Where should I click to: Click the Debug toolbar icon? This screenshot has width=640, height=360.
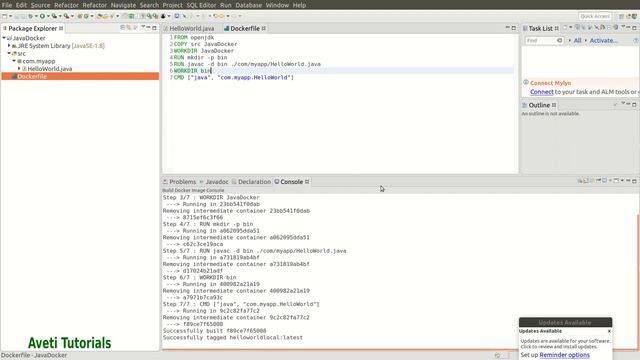click(x=31, y=16)
